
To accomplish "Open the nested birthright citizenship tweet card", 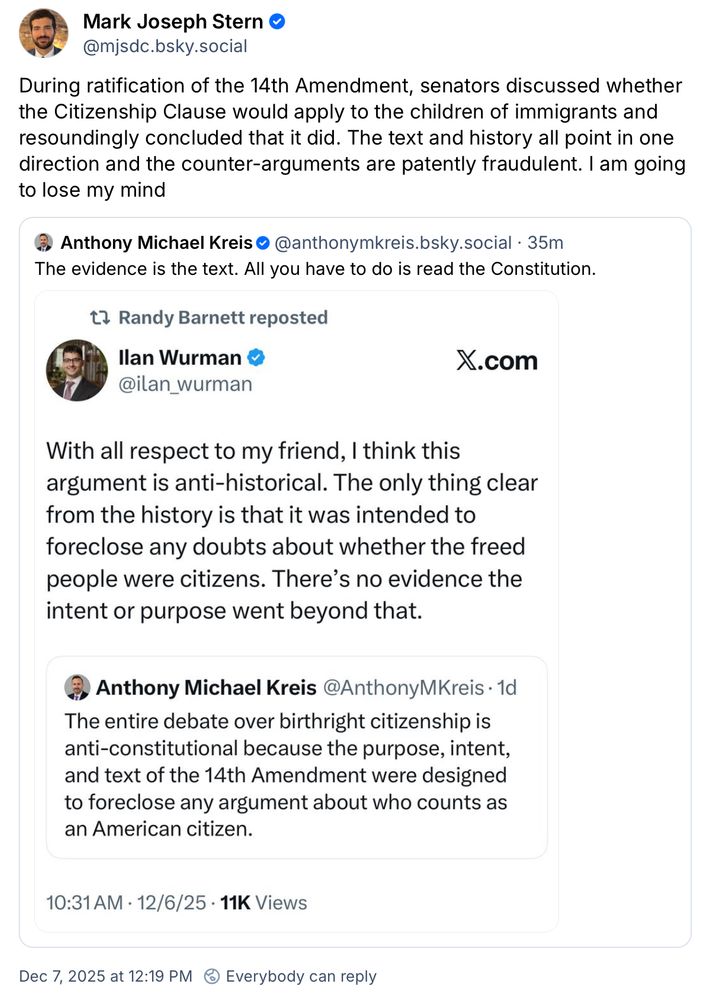I will tap(296, 757).
